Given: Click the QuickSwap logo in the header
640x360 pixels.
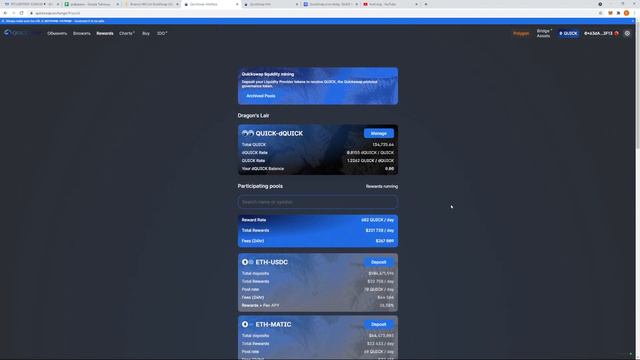Looking at the screenshot, I should click(21, 33).
